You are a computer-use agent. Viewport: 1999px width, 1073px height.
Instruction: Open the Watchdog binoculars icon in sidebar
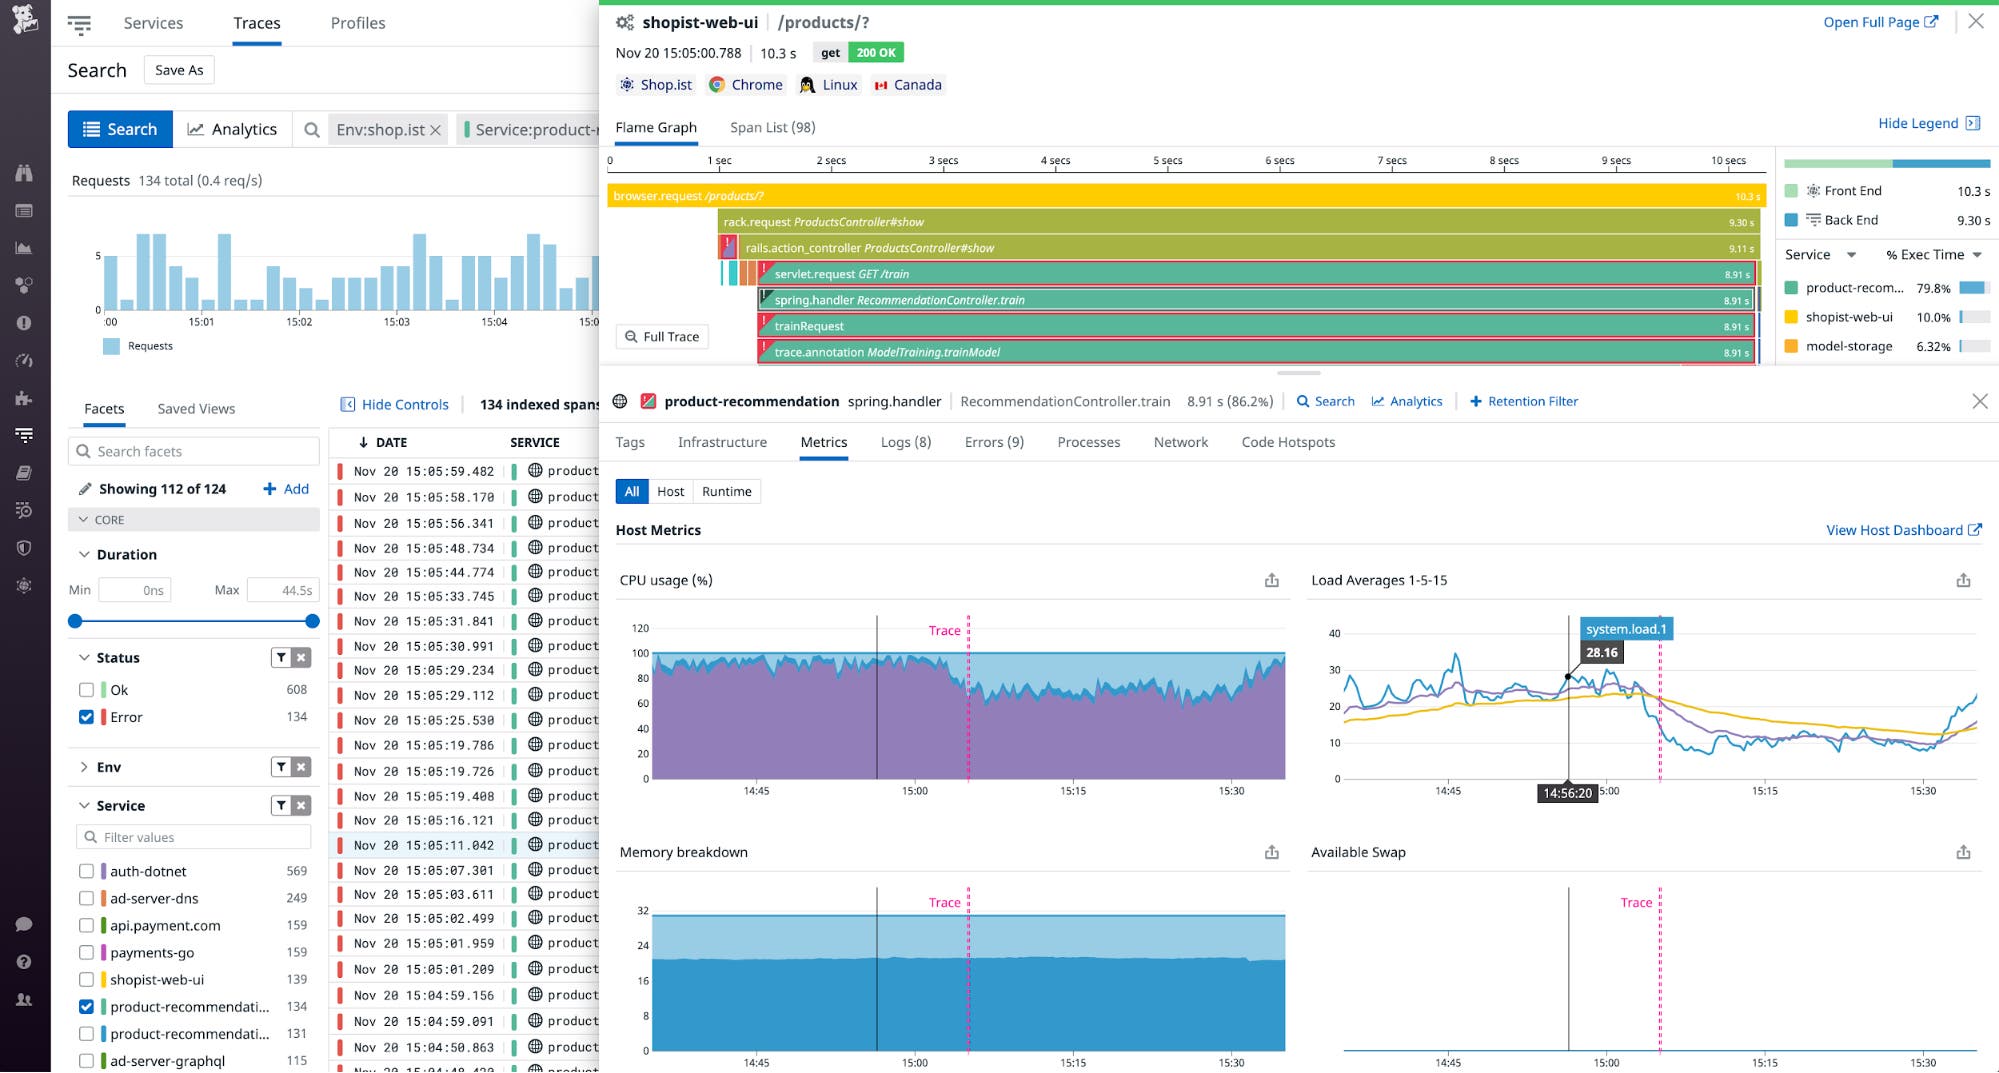[x=24, y=173]
